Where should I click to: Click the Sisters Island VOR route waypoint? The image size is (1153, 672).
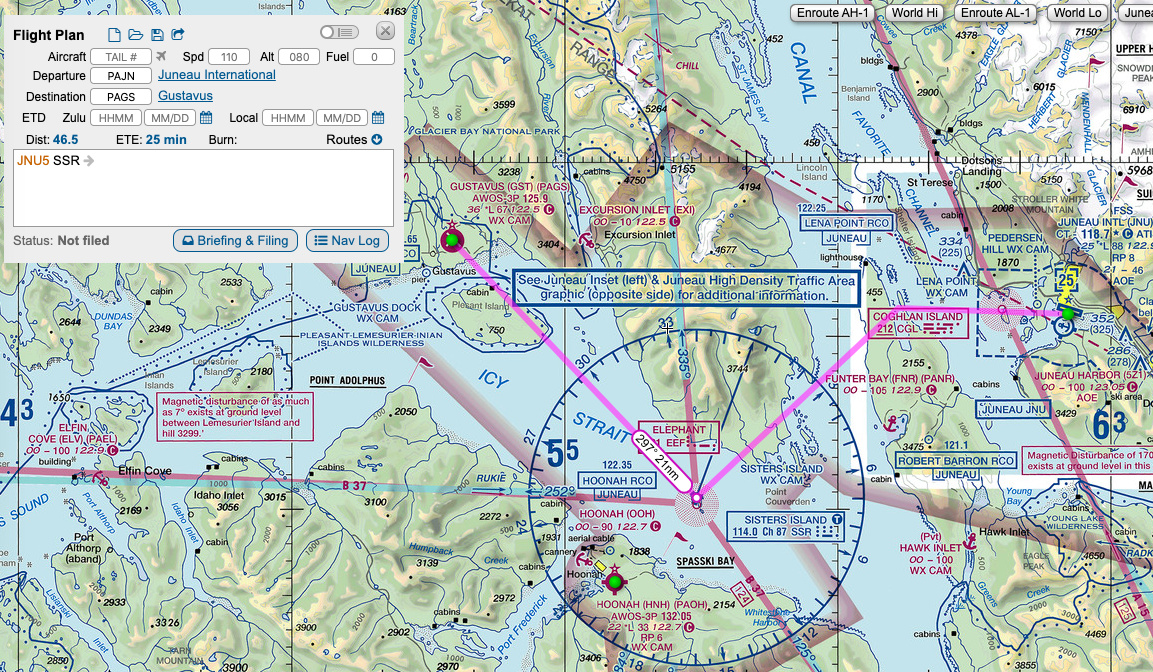coord(696,500)
